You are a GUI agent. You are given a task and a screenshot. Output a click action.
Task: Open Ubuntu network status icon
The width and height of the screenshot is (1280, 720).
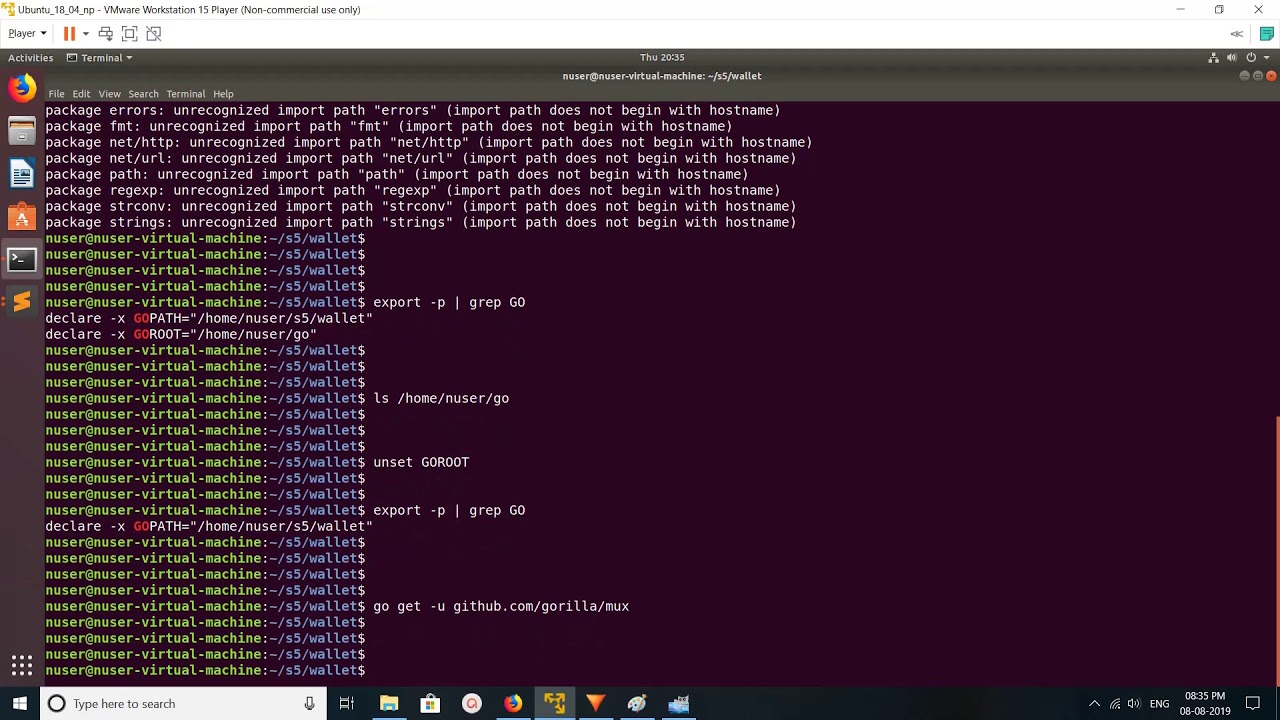pyautogui.click(x=1213, y=58)
